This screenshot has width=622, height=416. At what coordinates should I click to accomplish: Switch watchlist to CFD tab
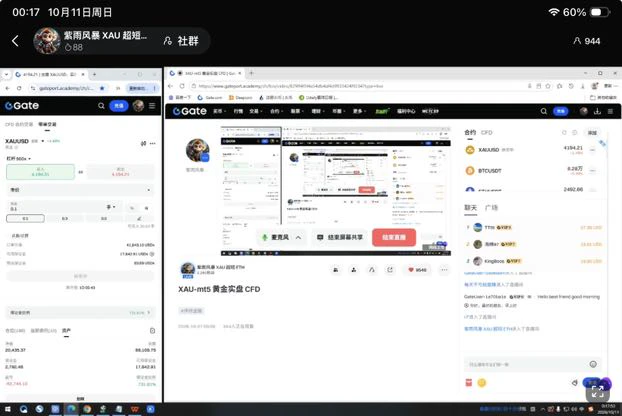pos(486,132)
